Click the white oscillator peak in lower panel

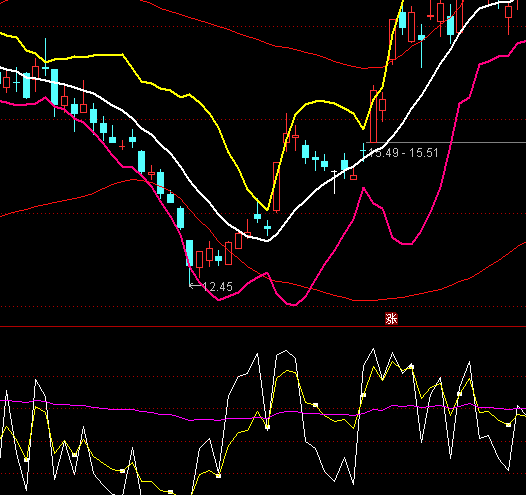[373, 349]
